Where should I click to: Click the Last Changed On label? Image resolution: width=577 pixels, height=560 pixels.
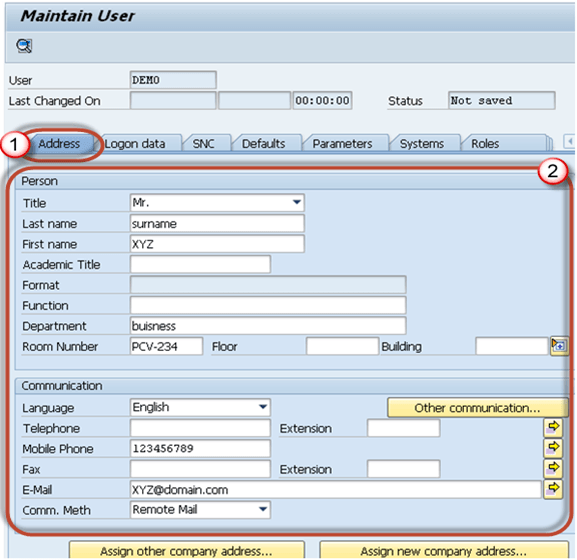(x=54, y=101)
